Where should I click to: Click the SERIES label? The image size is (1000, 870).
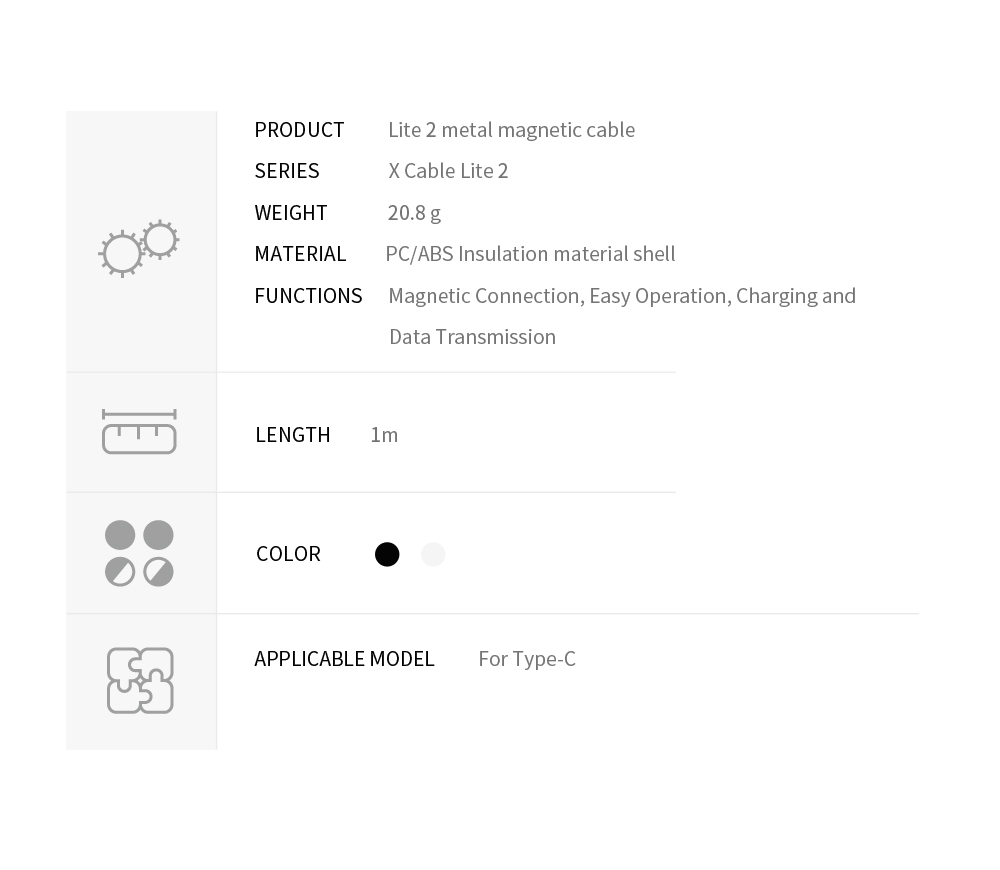tap(287, 171)
